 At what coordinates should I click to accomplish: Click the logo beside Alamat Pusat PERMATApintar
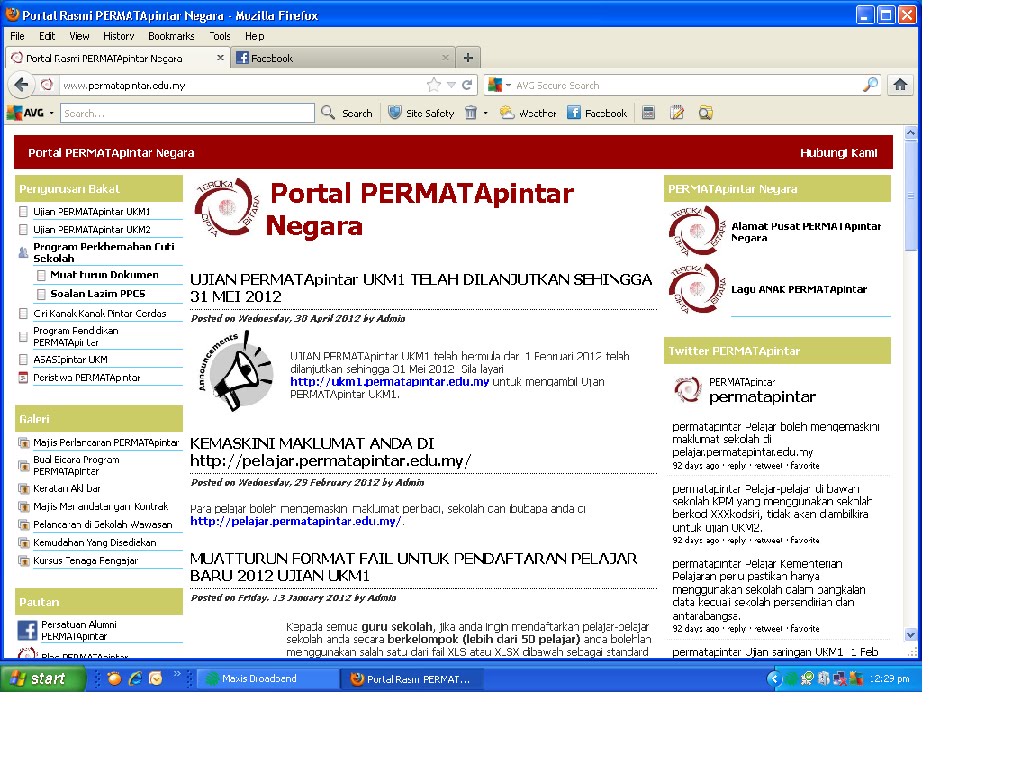click(697, 231)
